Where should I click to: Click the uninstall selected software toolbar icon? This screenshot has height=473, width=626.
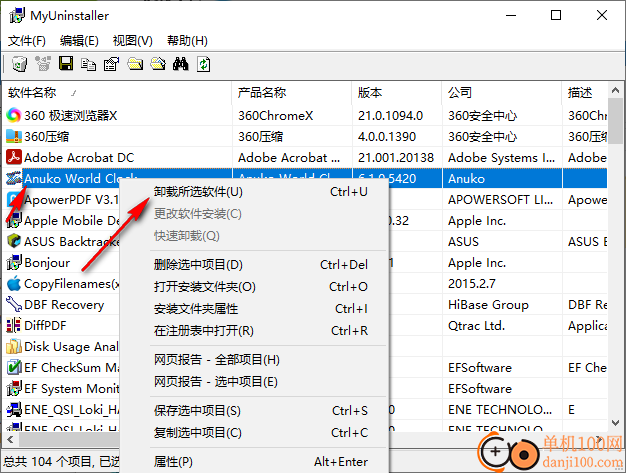coord(19,64)
